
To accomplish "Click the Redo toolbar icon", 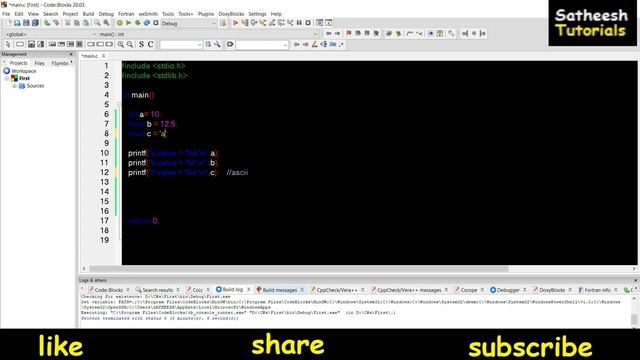I will [56, 23].
